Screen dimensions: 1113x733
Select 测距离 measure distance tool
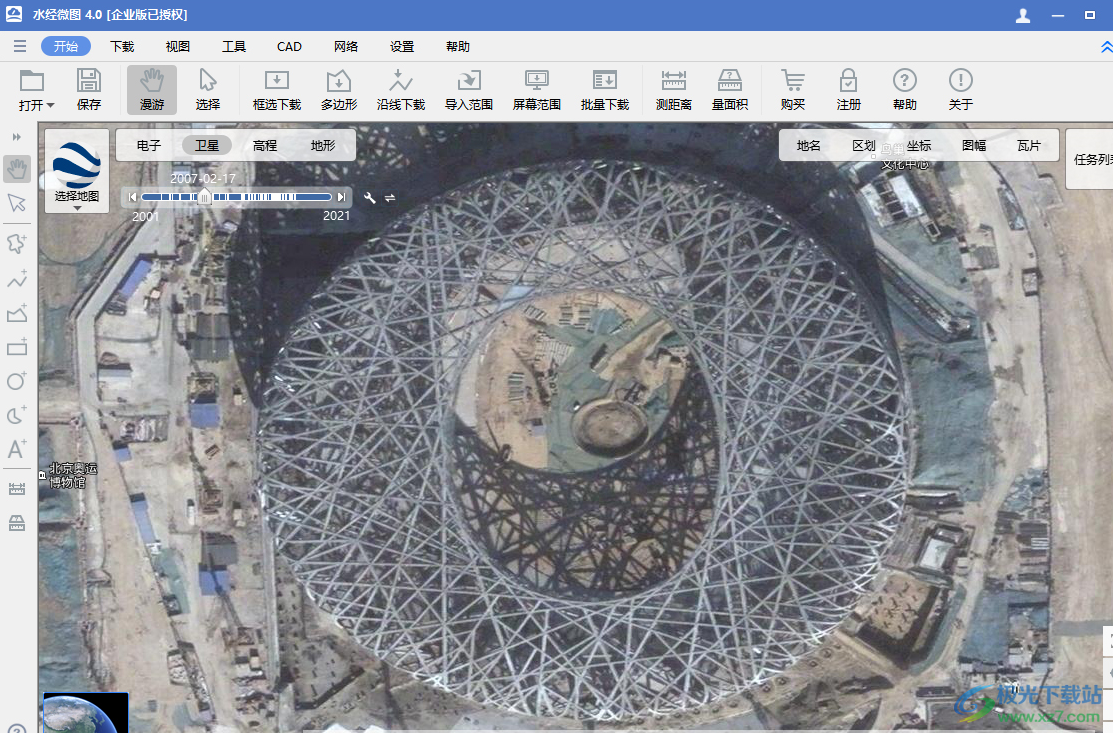click(674, 89)
